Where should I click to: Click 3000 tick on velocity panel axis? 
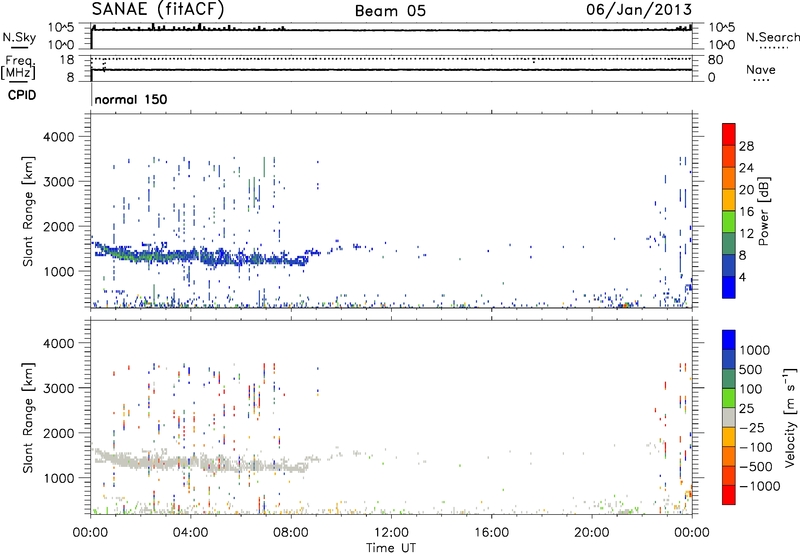[x=59, y=388]
